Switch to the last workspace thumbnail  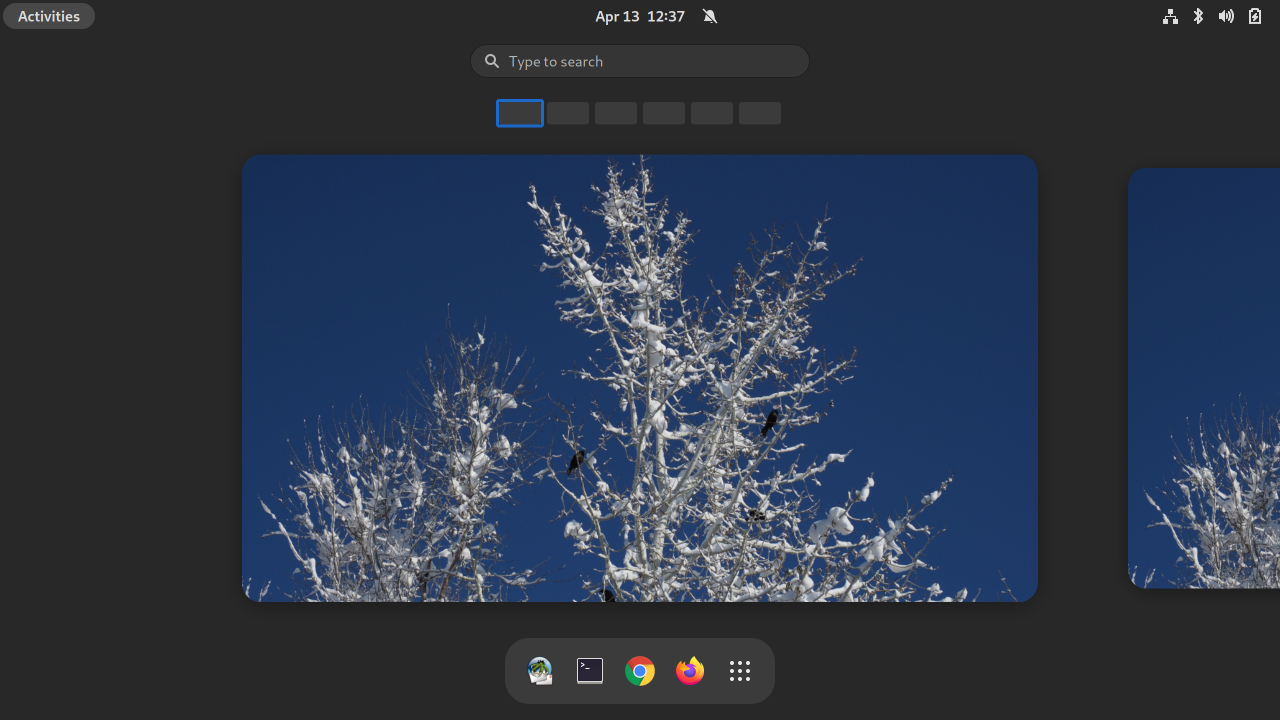(x=759, y=113)
